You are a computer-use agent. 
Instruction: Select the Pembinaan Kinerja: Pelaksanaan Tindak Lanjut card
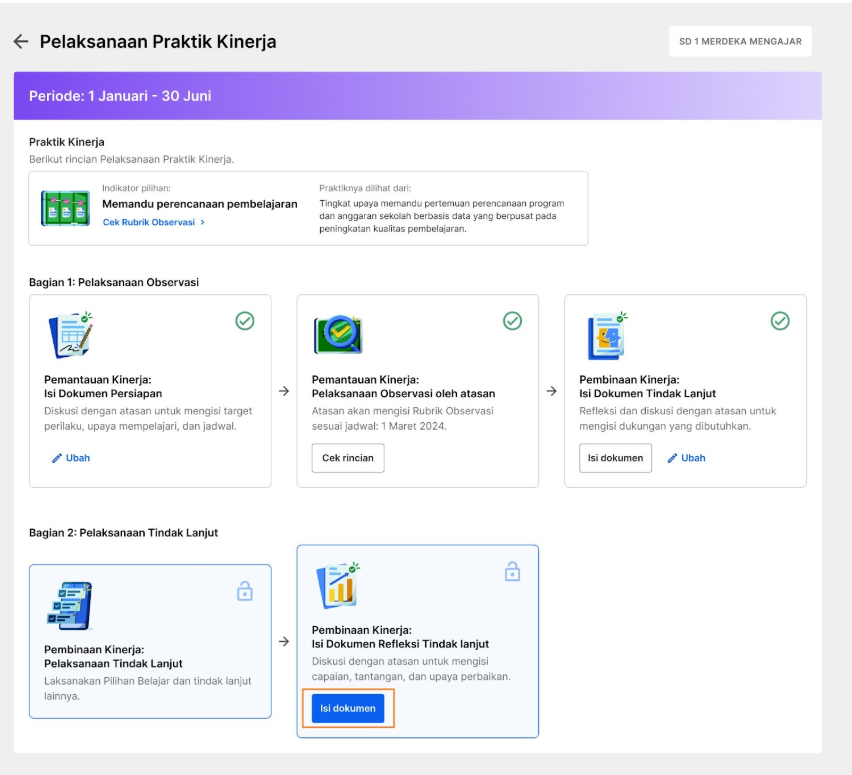151,641
